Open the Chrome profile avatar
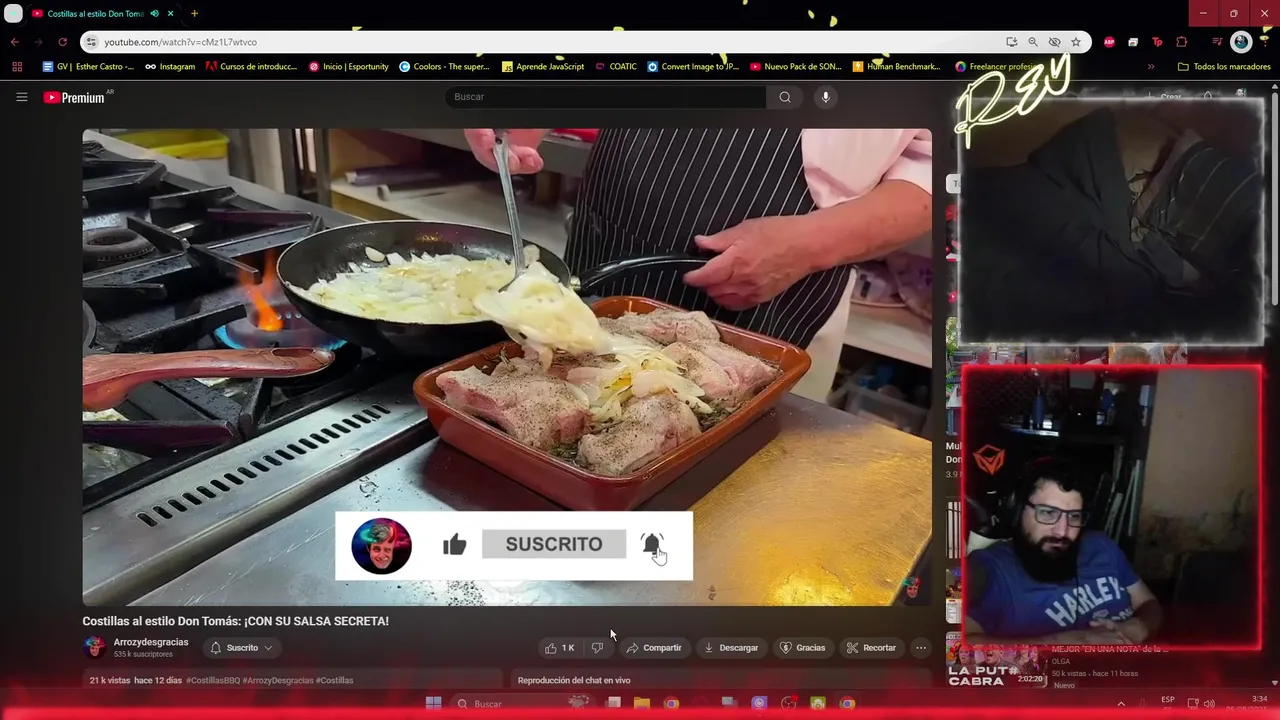The image size is (1280, 720). (1241, 42)
